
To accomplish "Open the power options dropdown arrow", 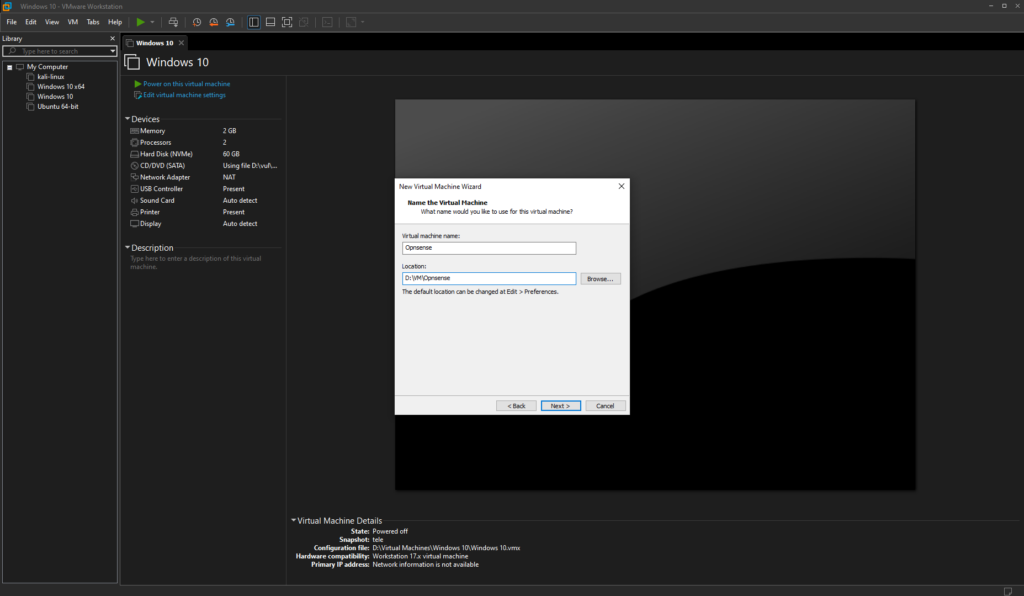I will pyautogui.click(x=153, y=22).
